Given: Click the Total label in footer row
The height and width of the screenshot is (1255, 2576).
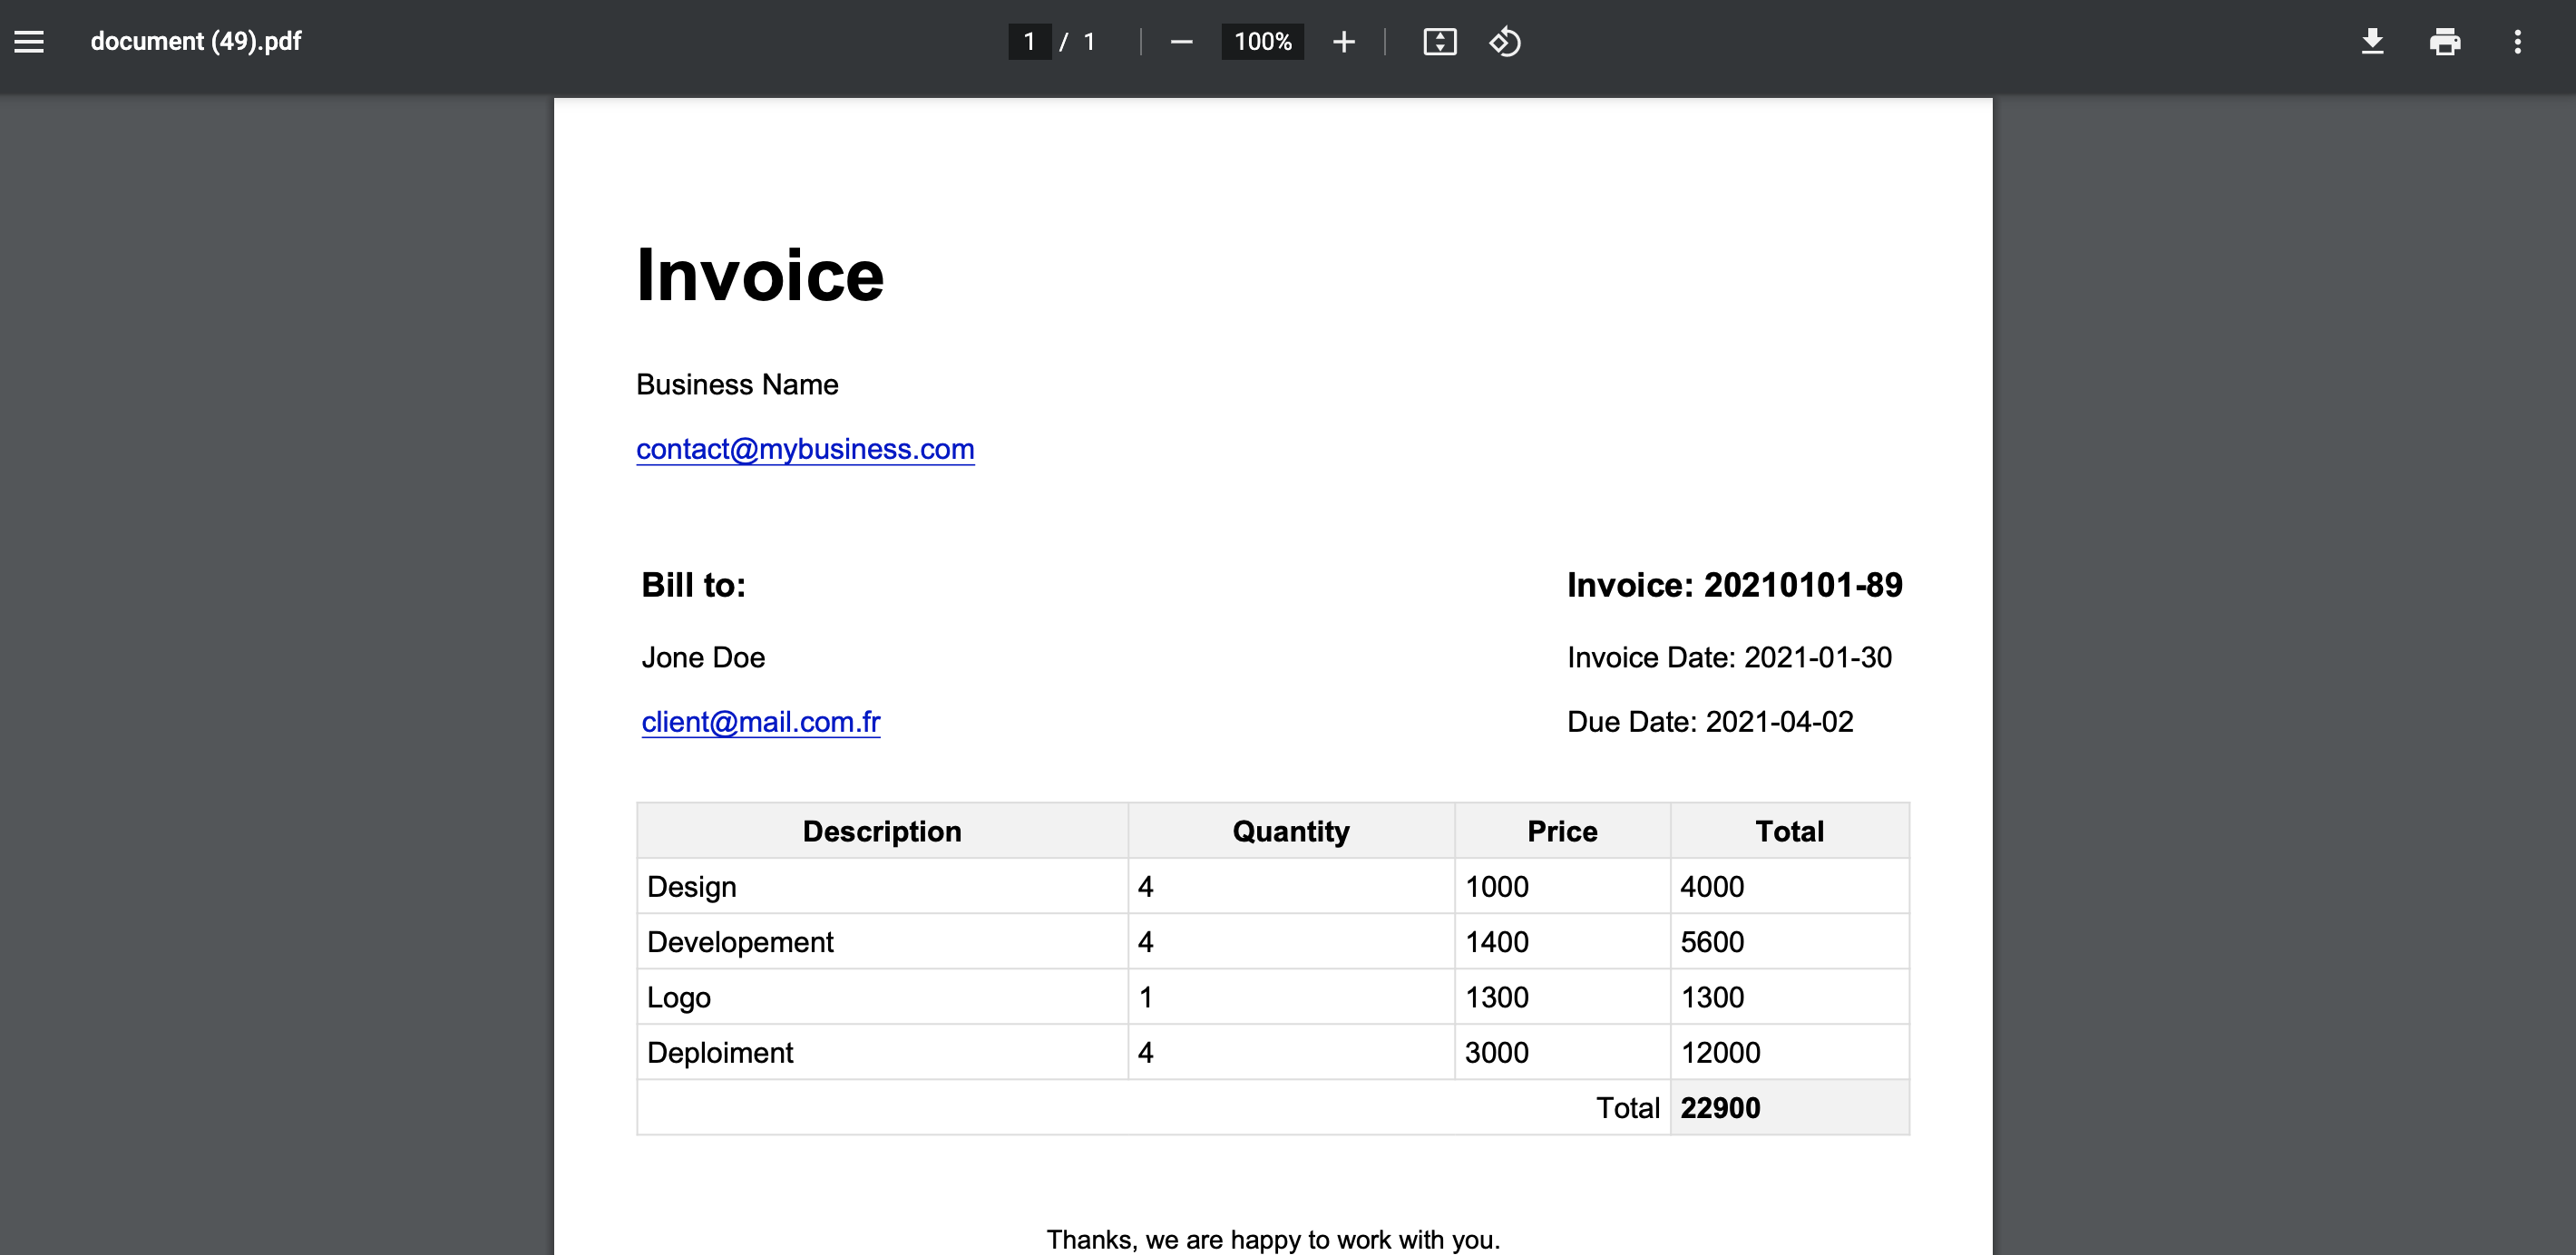Looking at the screenshot, I should (1628, 1107).
